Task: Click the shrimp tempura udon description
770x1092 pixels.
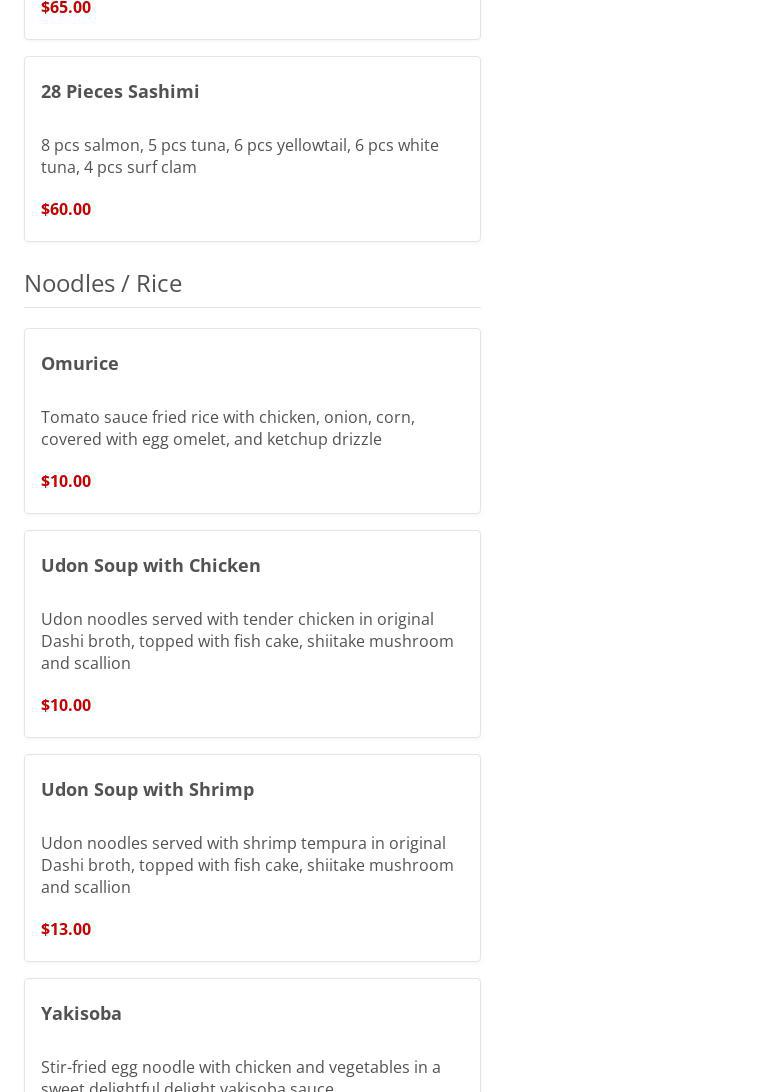Action: (246, 865)
